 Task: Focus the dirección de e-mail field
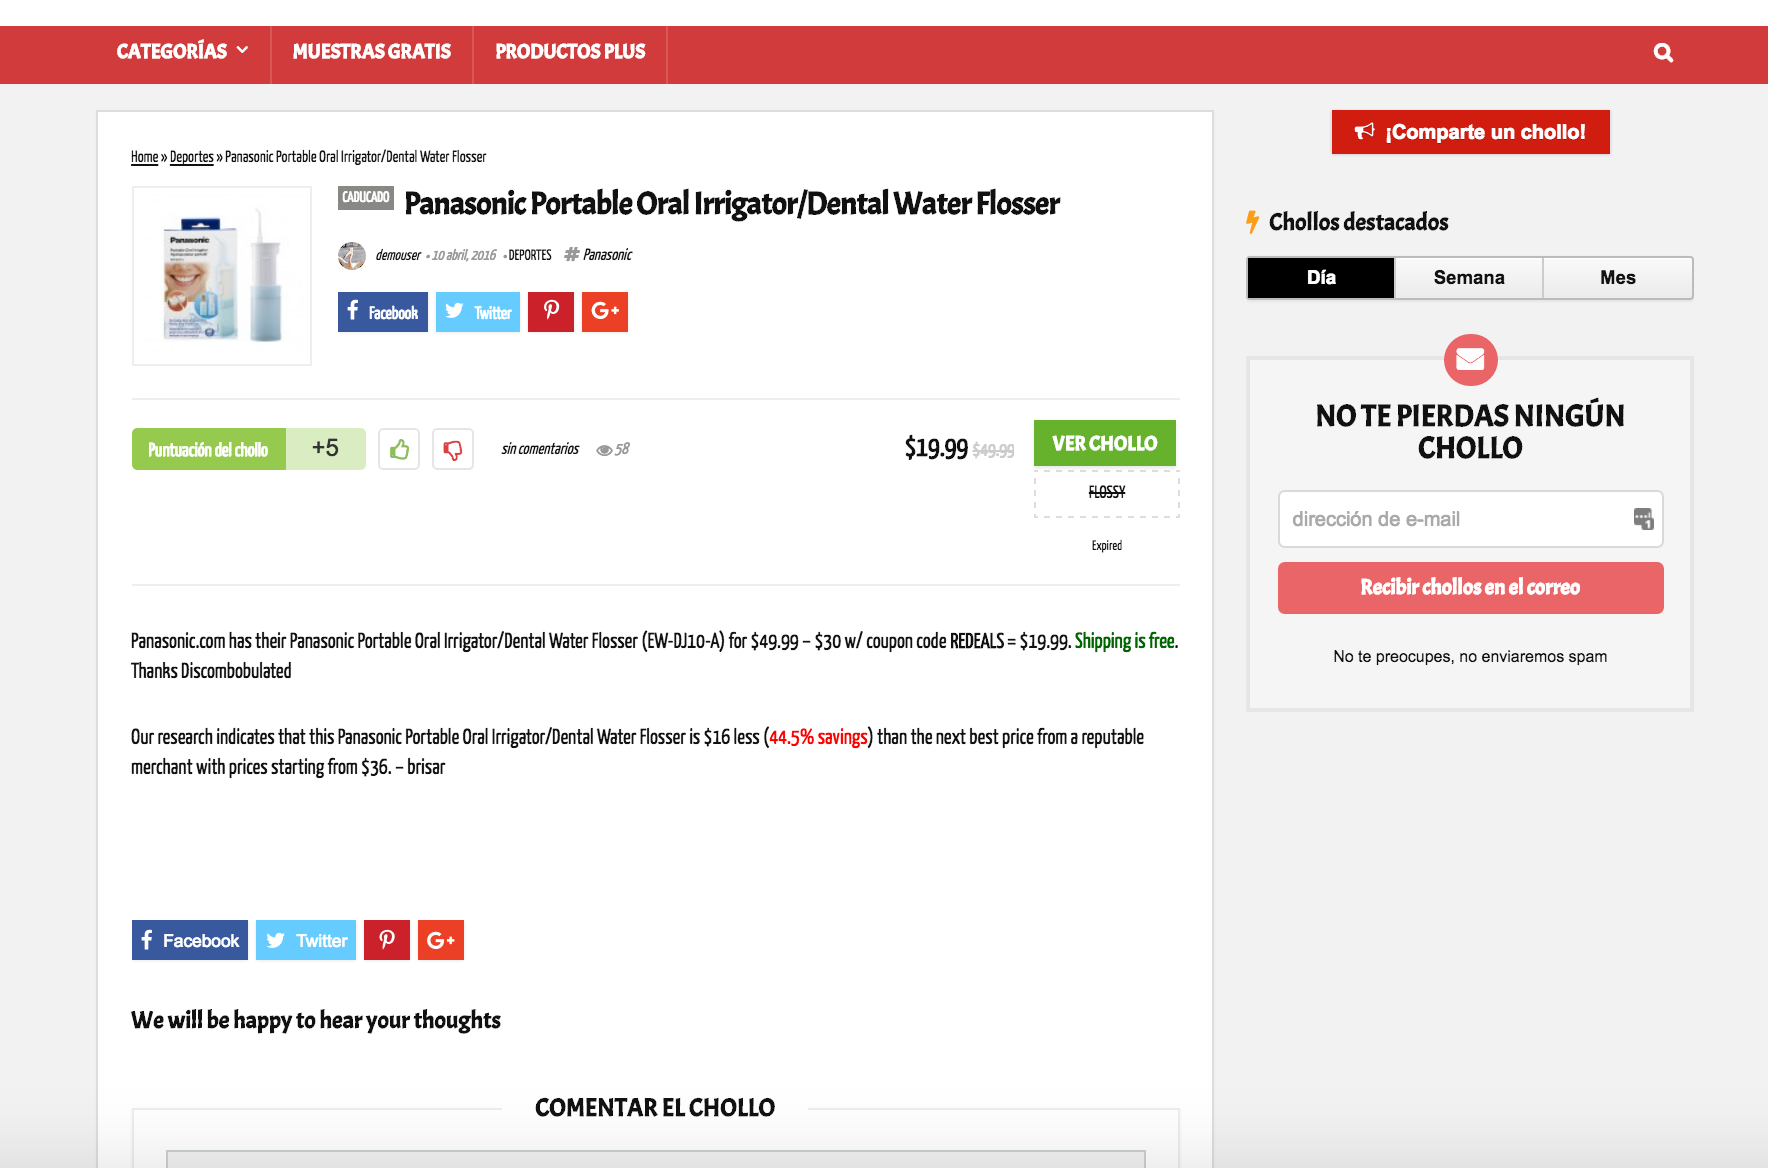tap(1471, 519)
